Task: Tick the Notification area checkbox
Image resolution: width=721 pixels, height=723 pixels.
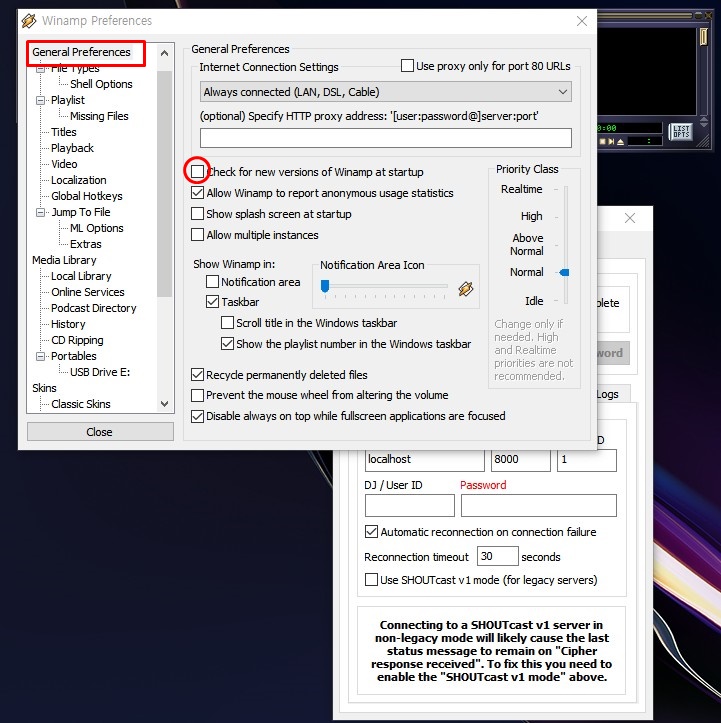Action: [x=212, y=281]
